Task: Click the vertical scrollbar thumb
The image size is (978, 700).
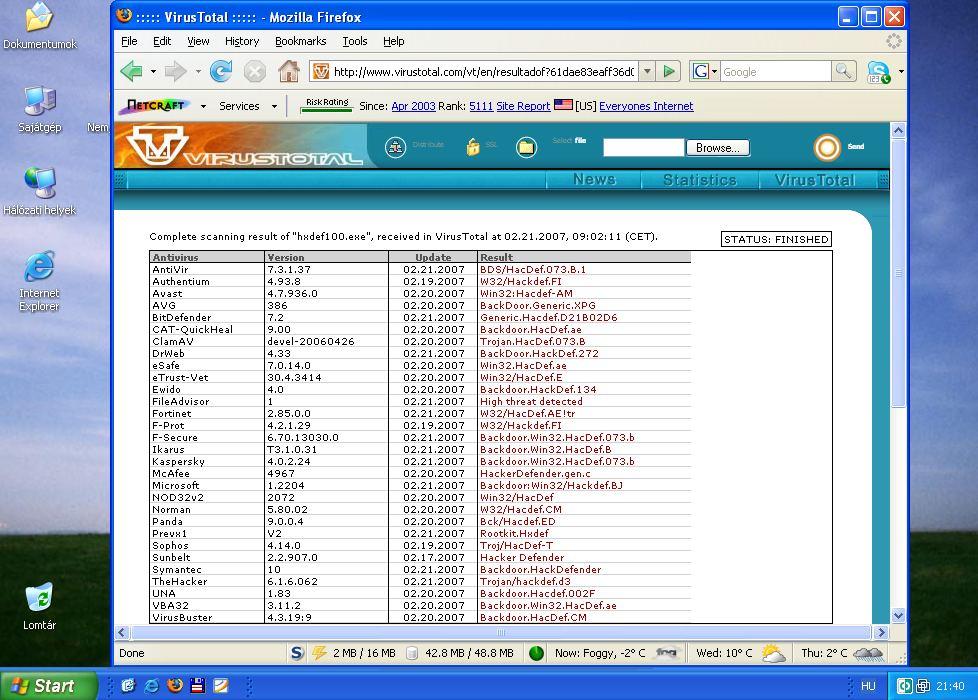Action: pyautogui.click(x=898, y=273)
